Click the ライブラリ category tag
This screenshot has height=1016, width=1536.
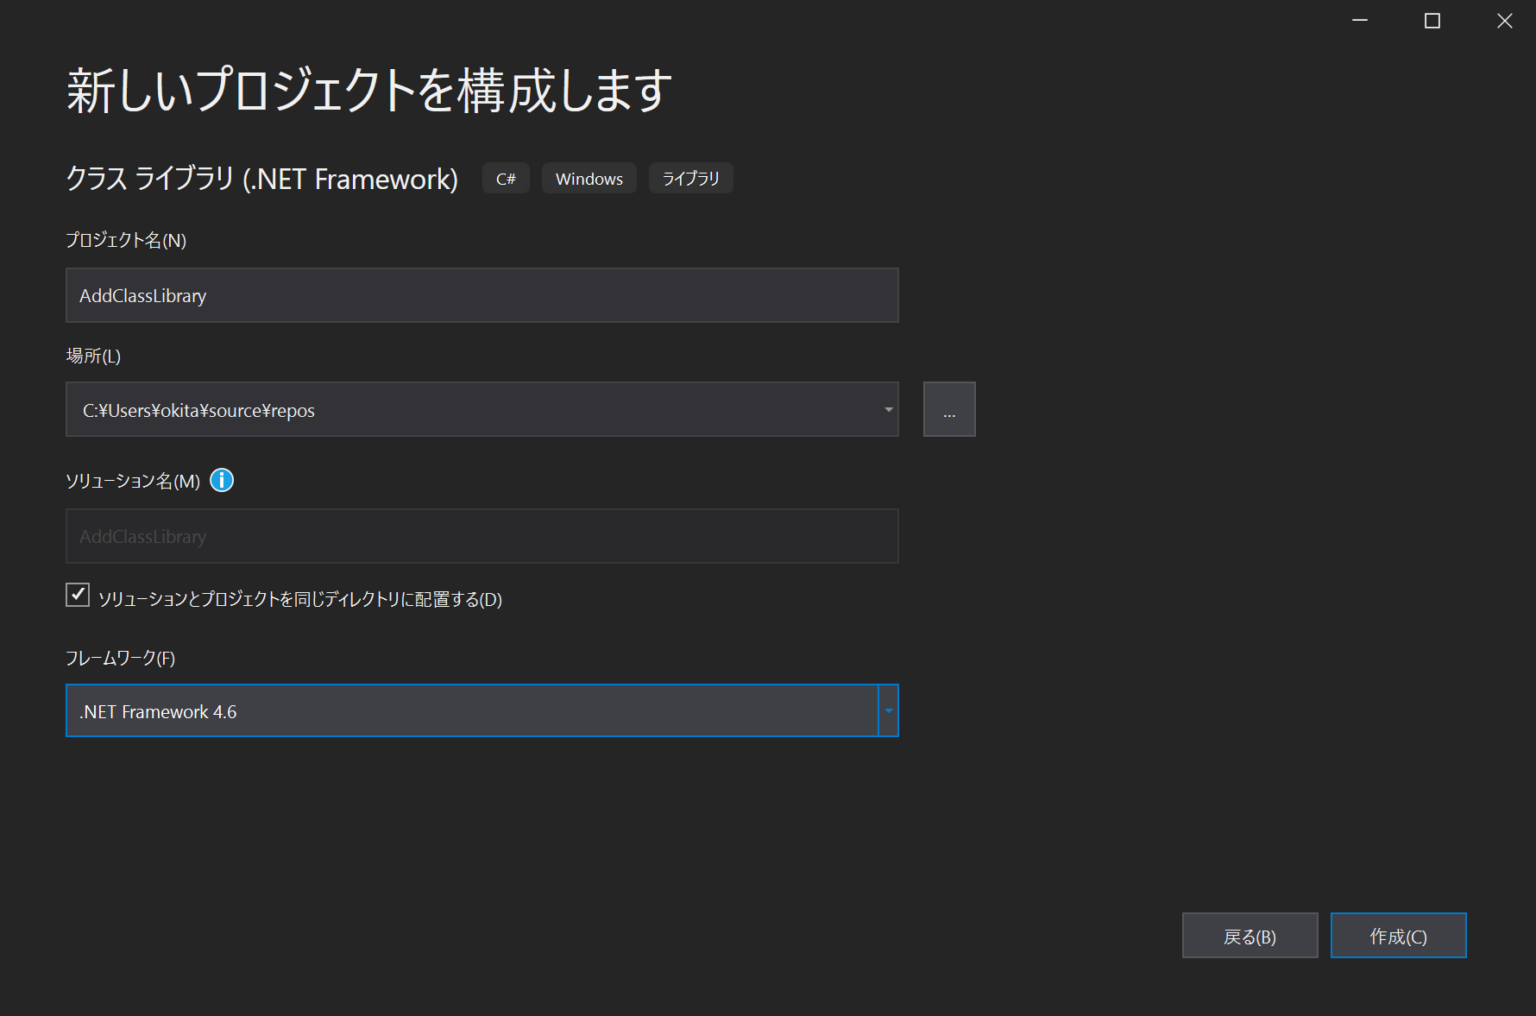(690, 178)
